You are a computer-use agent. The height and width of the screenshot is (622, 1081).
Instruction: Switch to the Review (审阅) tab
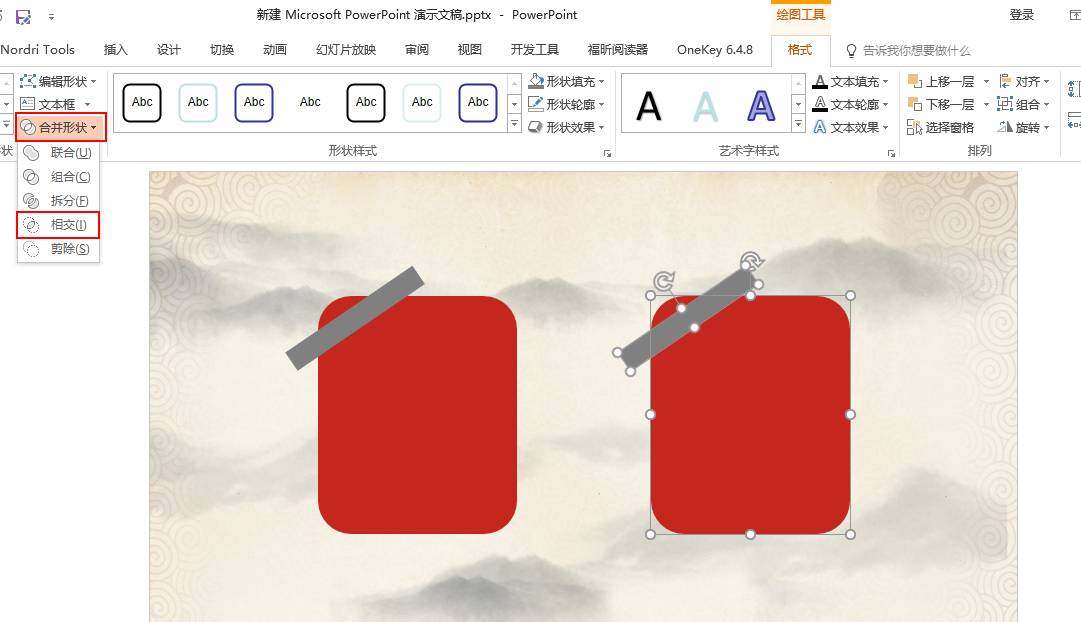(416, 50)
